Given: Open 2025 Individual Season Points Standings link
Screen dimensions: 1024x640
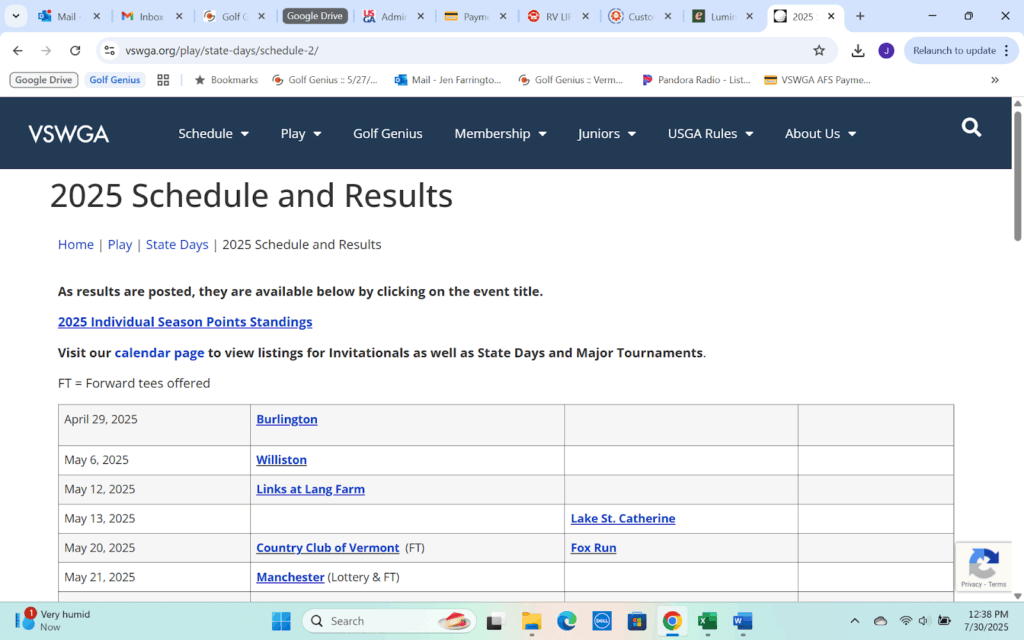Looking at the screenshot, I should 185,322.
